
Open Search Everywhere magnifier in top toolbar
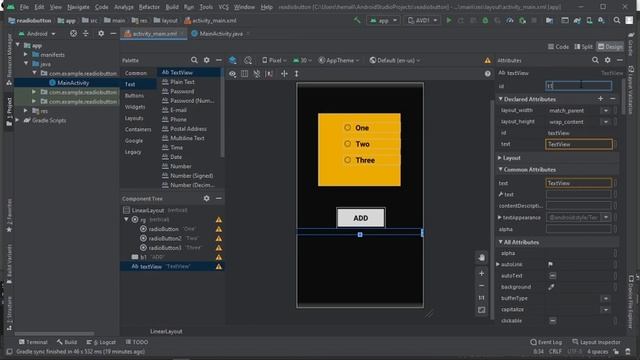point(617,20)
